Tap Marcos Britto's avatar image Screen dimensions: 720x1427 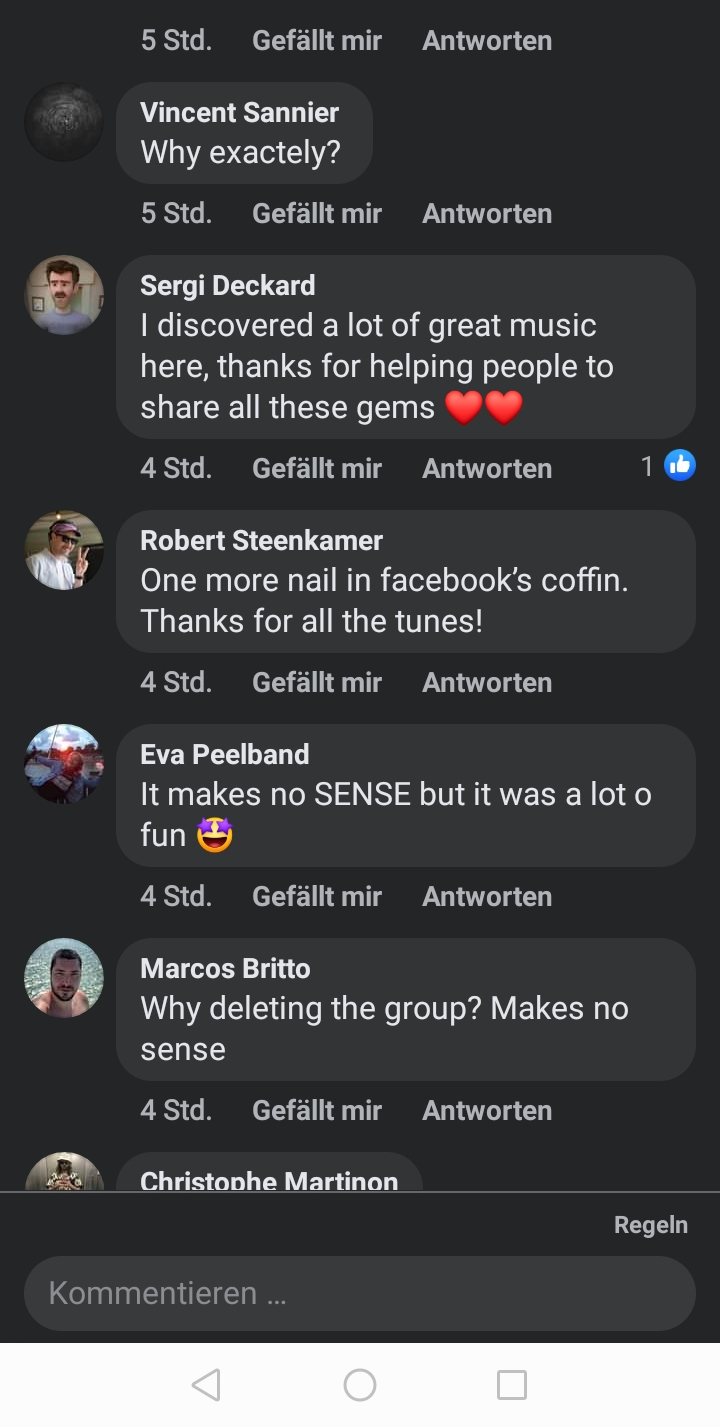64,978
